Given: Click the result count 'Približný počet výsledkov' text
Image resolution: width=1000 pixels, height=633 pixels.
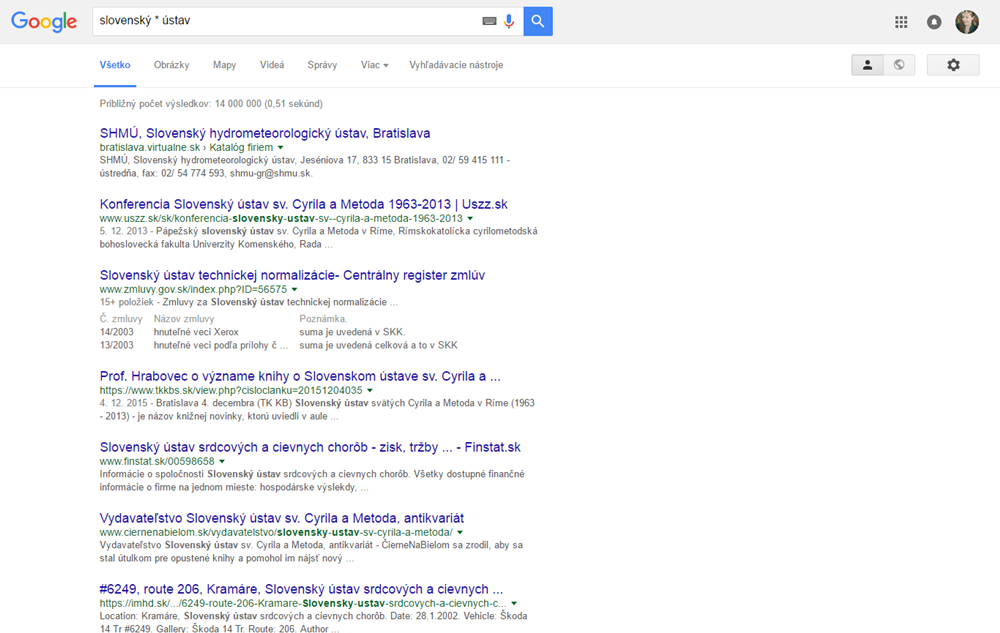Looking at the screenshot, I should 211,104.
